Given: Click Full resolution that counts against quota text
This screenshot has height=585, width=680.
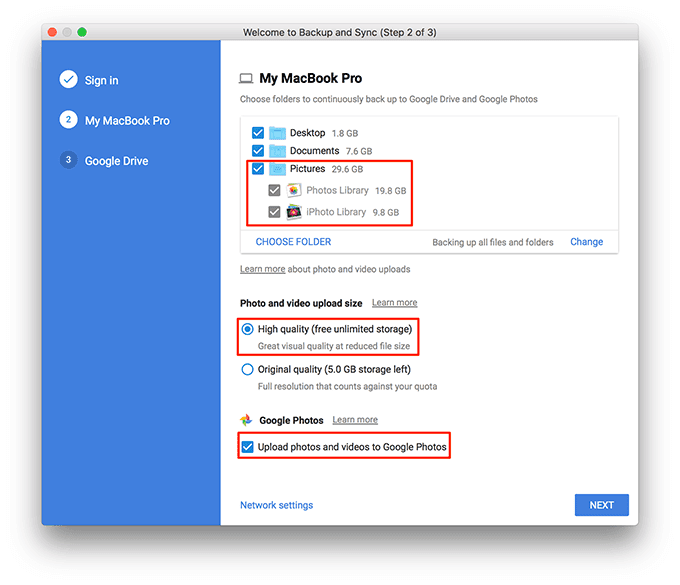Looking at the screenshot, I should (347, 386).
